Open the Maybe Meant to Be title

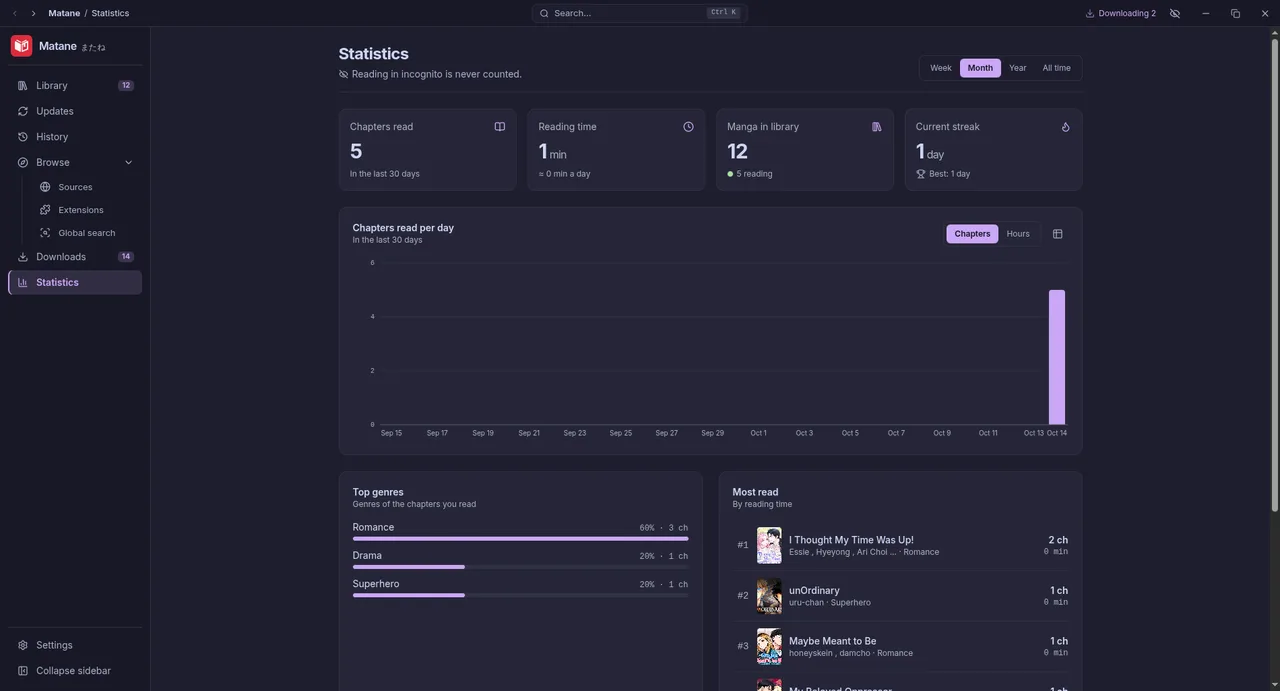click(832, 641)
